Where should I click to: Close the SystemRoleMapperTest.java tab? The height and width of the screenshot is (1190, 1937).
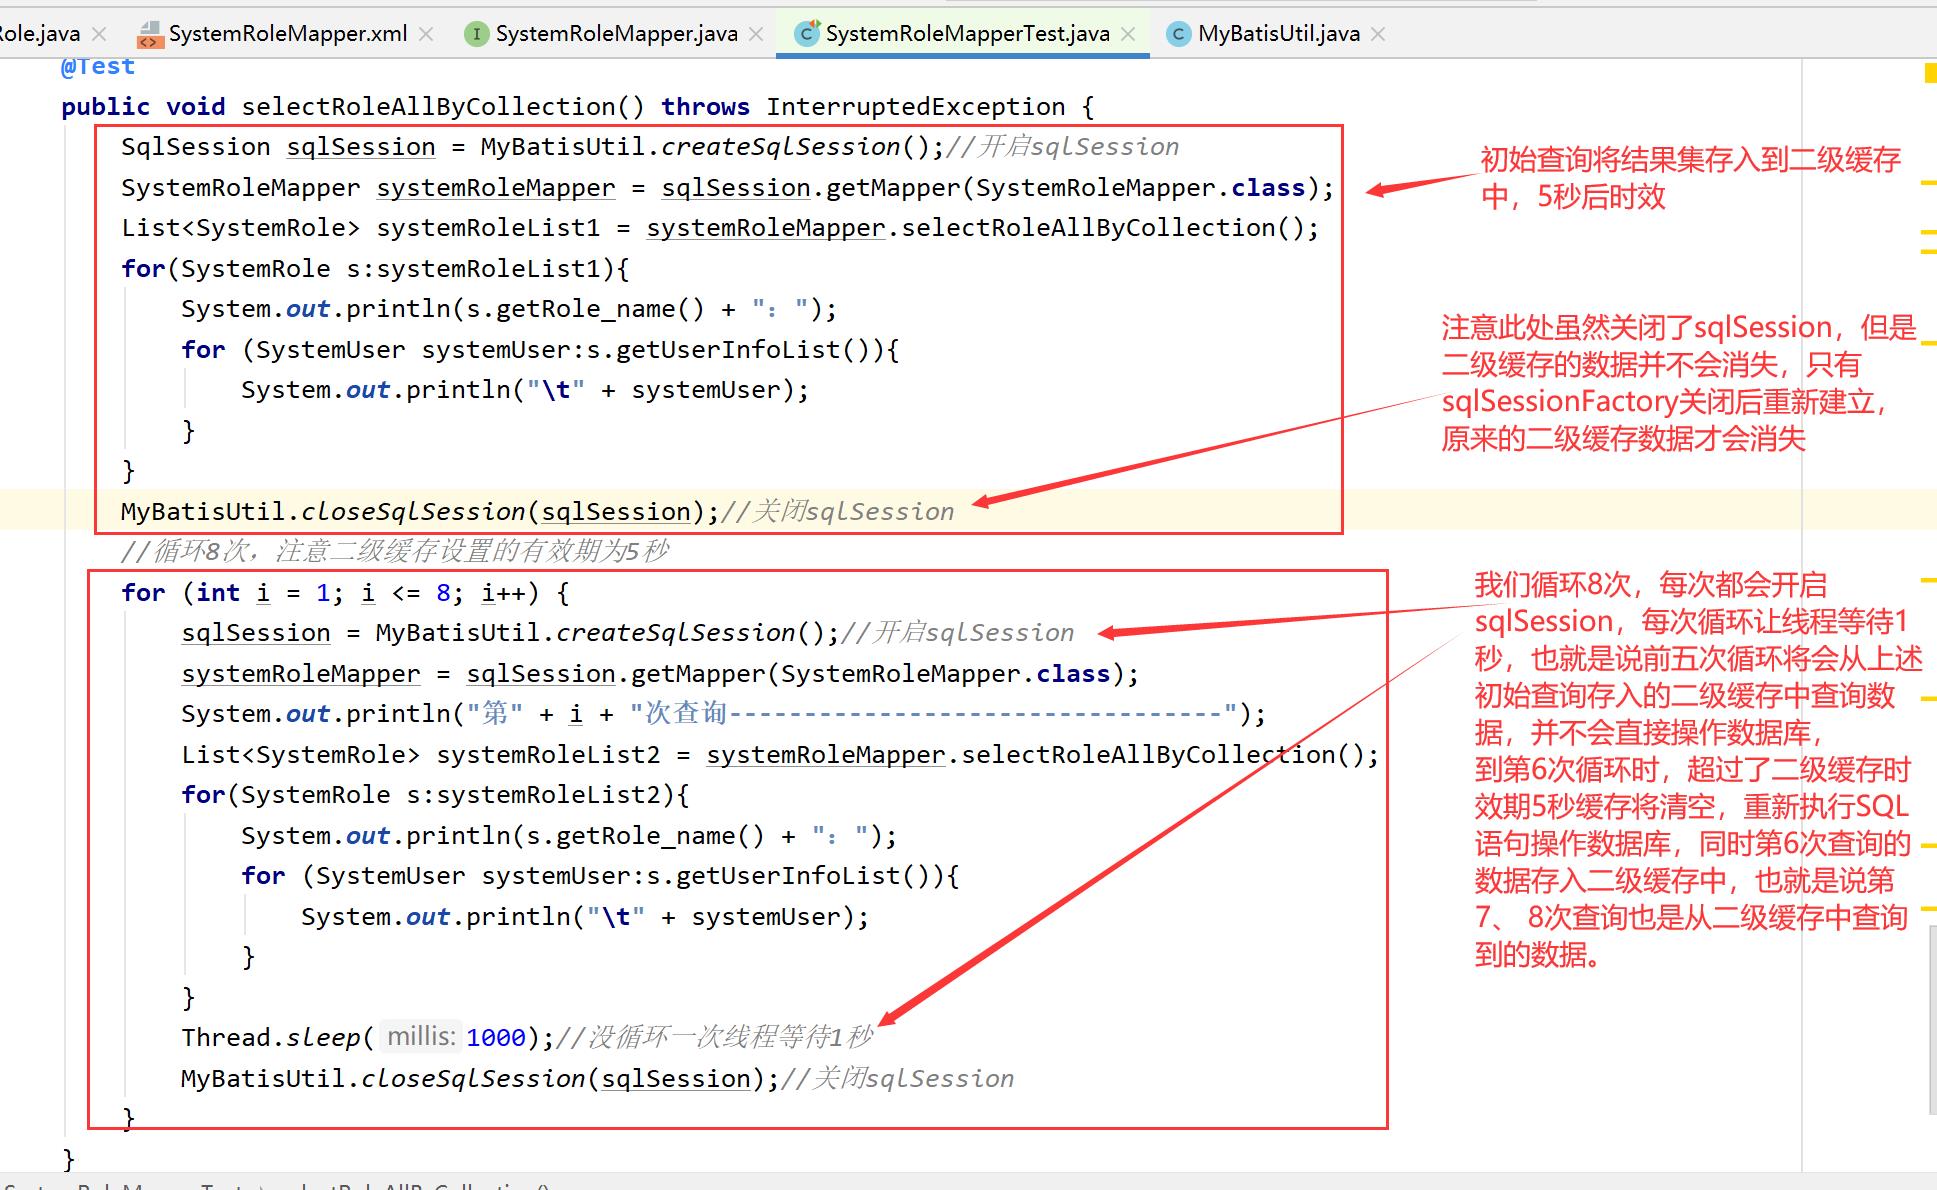tap(1128, 34)
